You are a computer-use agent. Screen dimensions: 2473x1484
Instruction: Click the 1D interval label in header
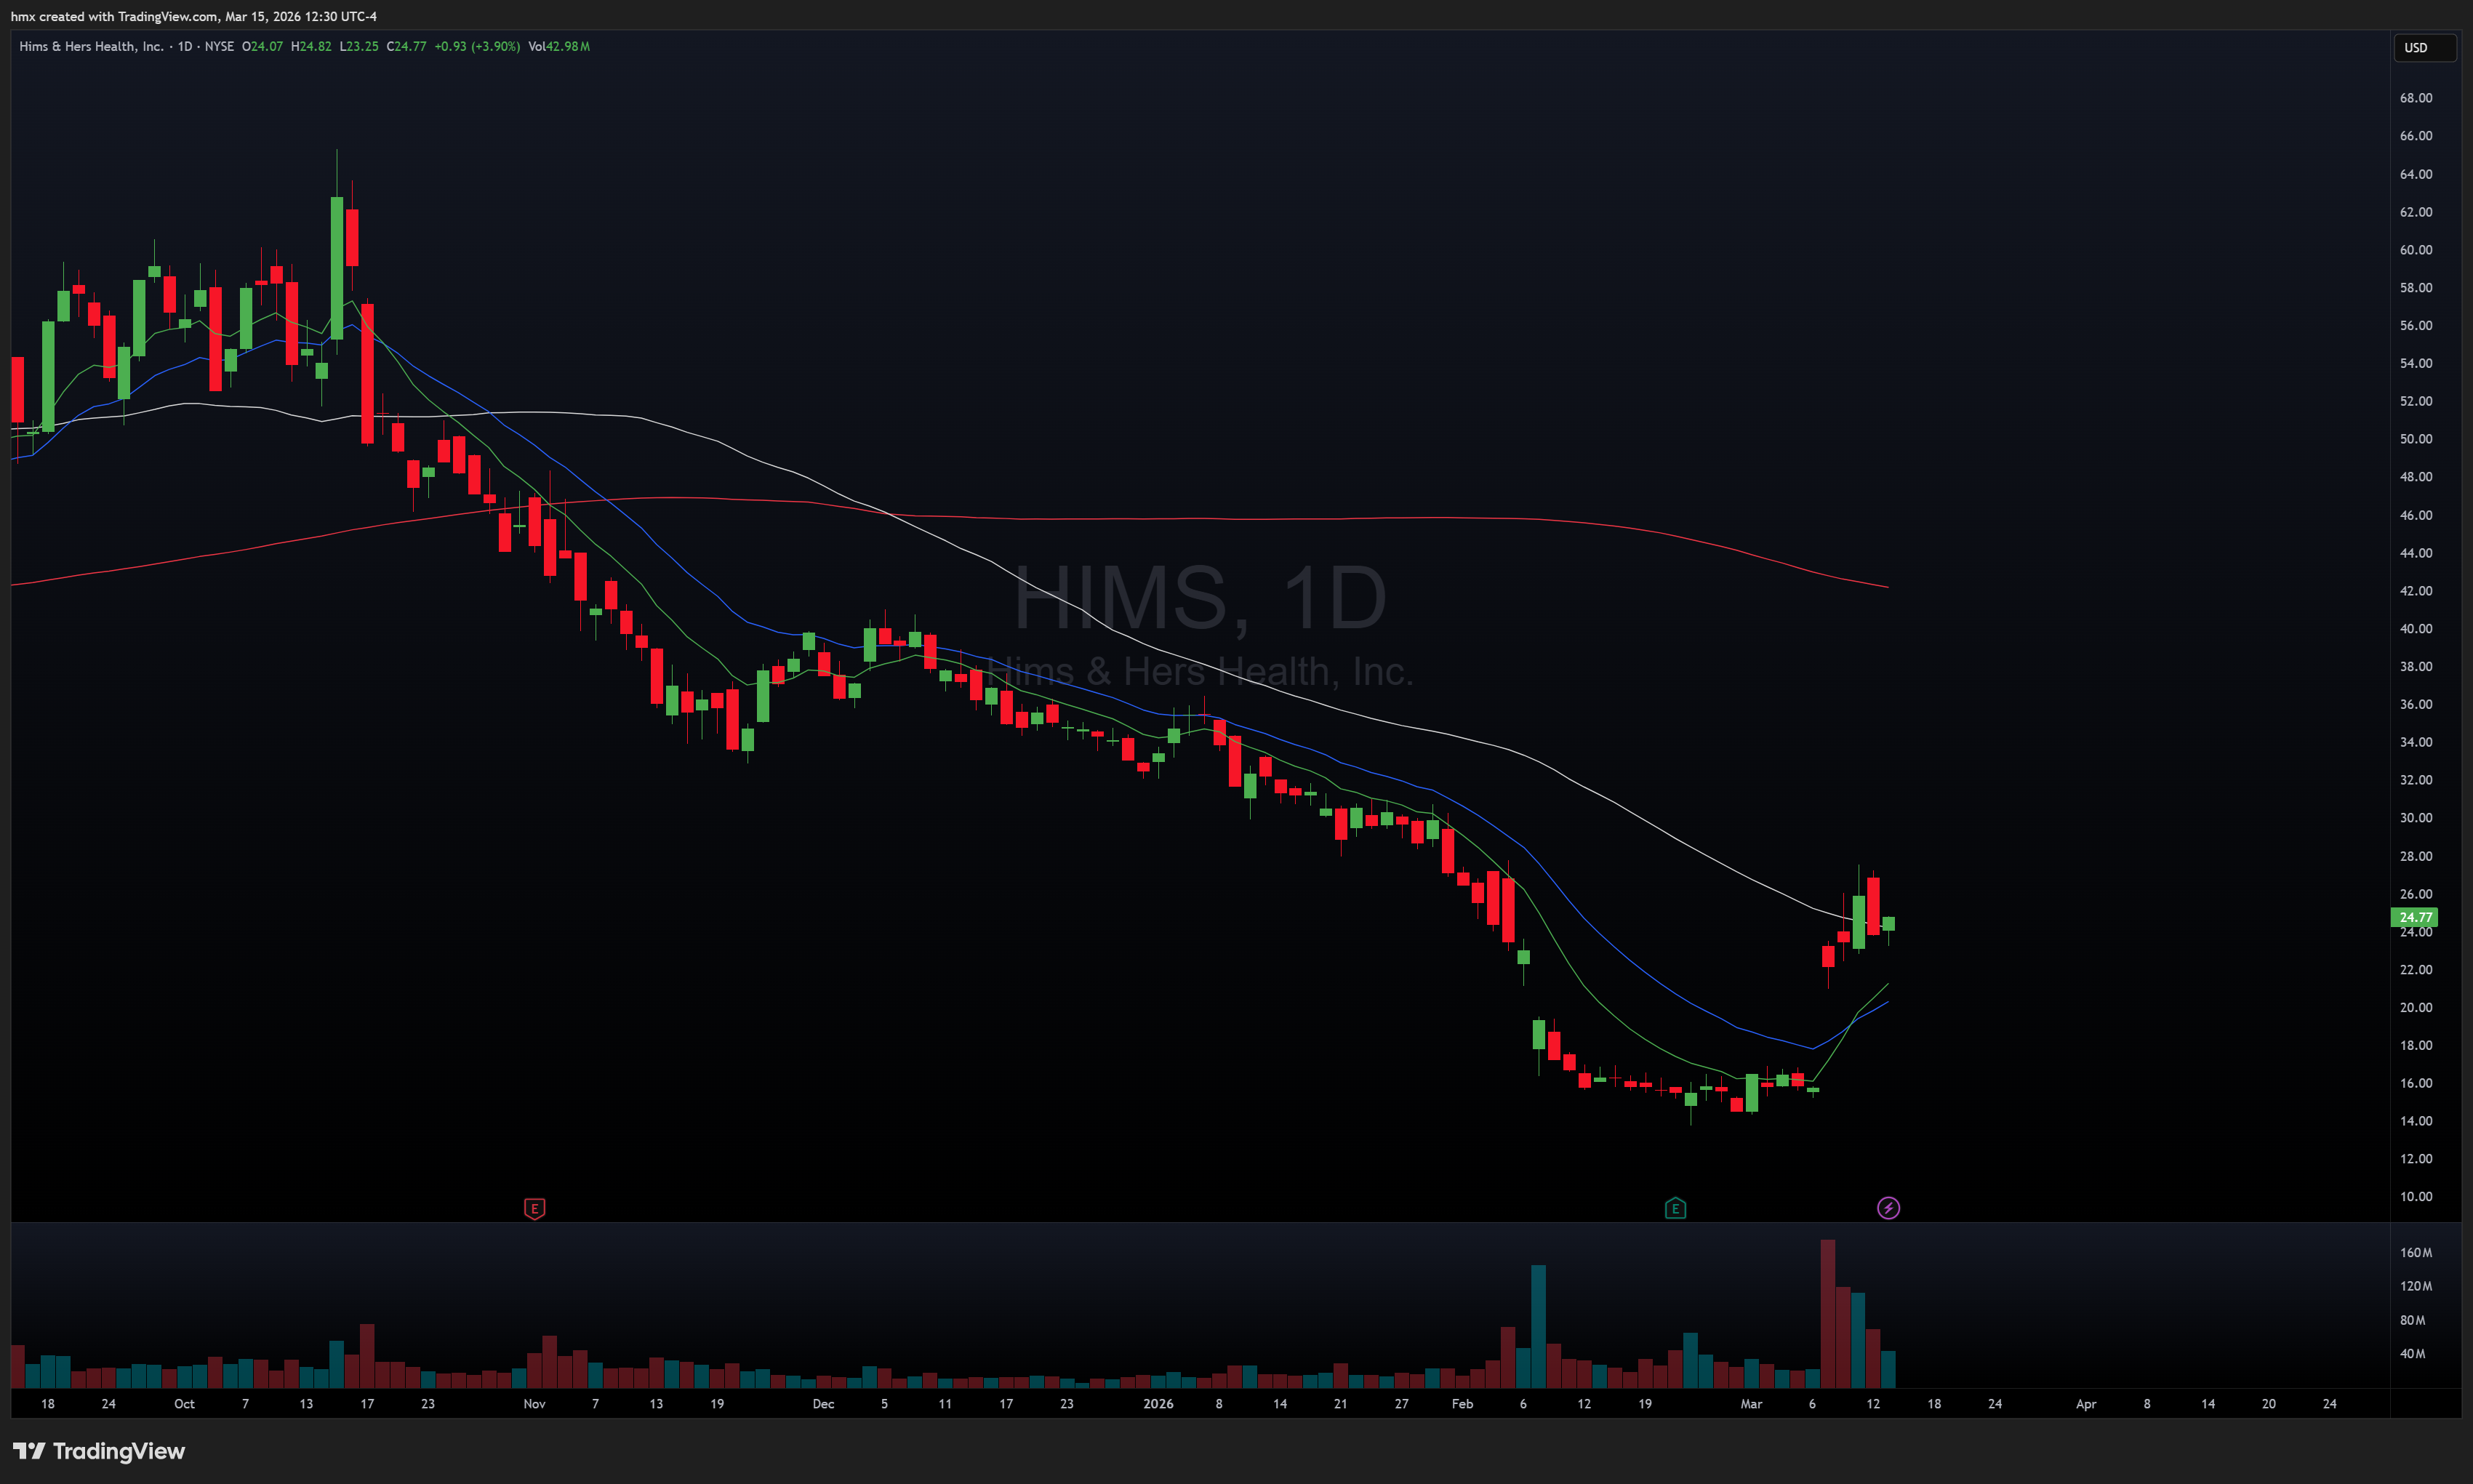(x=185, y=46)
